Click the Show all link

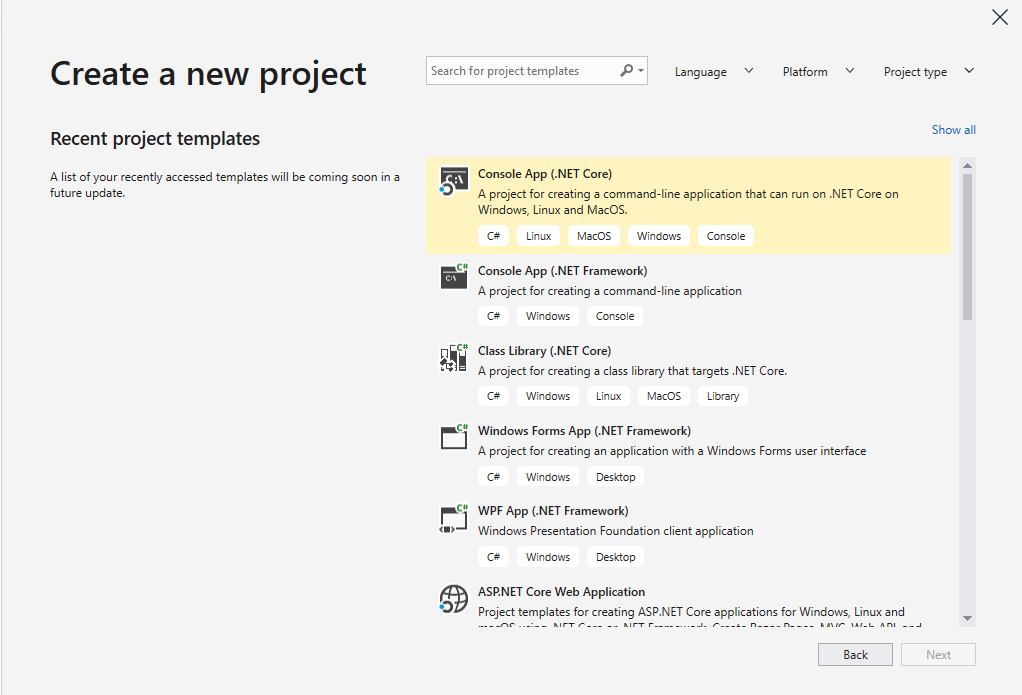tap(954, 130)
